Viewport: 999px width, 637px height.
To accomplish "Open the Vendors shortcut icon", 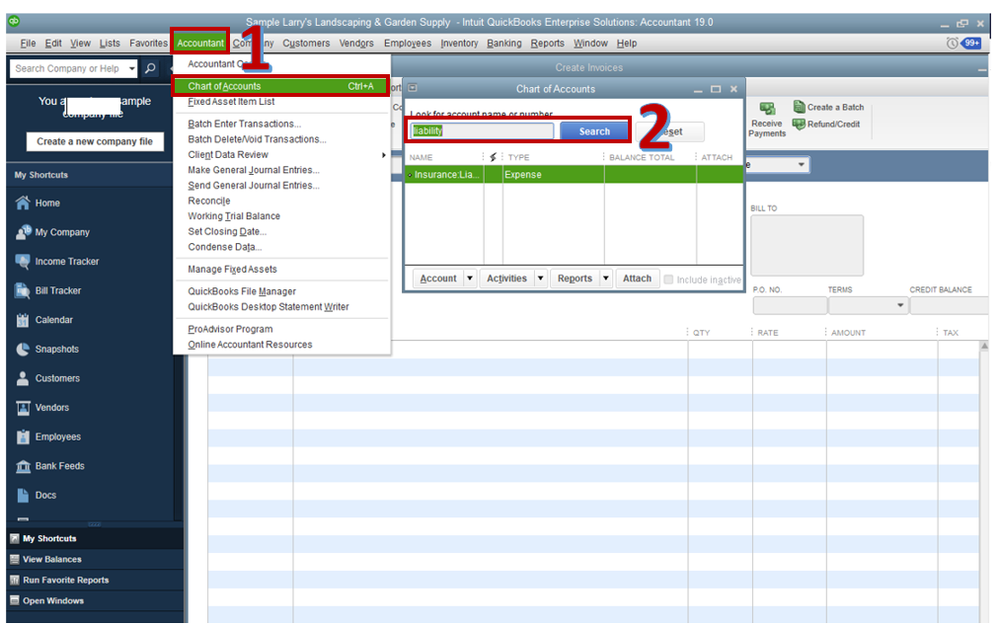I will [23, 408].
